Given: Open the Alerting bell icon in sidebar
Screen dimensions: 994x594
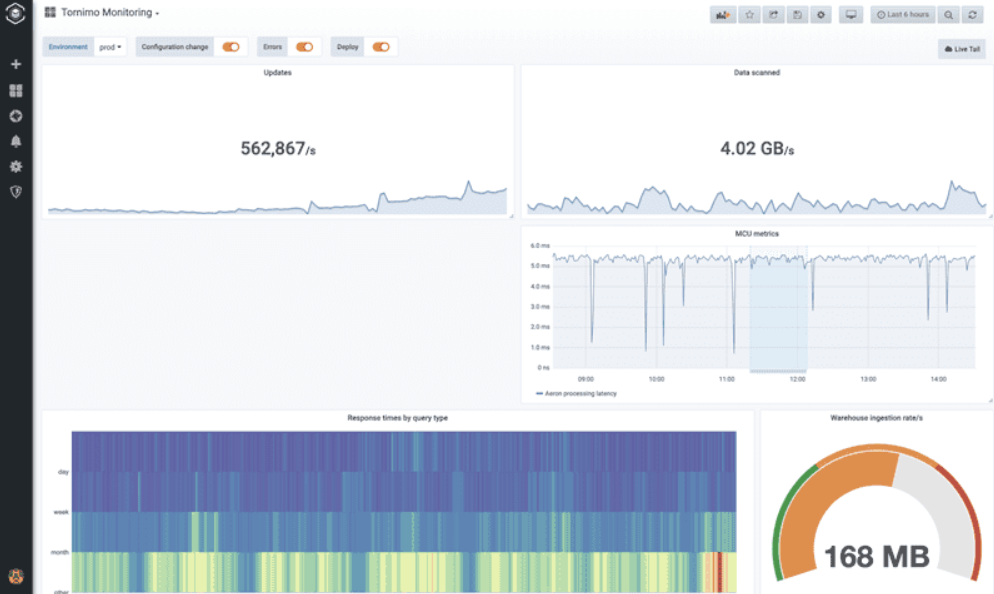Looking at the screenshot, I should click(x=16, y=141).
